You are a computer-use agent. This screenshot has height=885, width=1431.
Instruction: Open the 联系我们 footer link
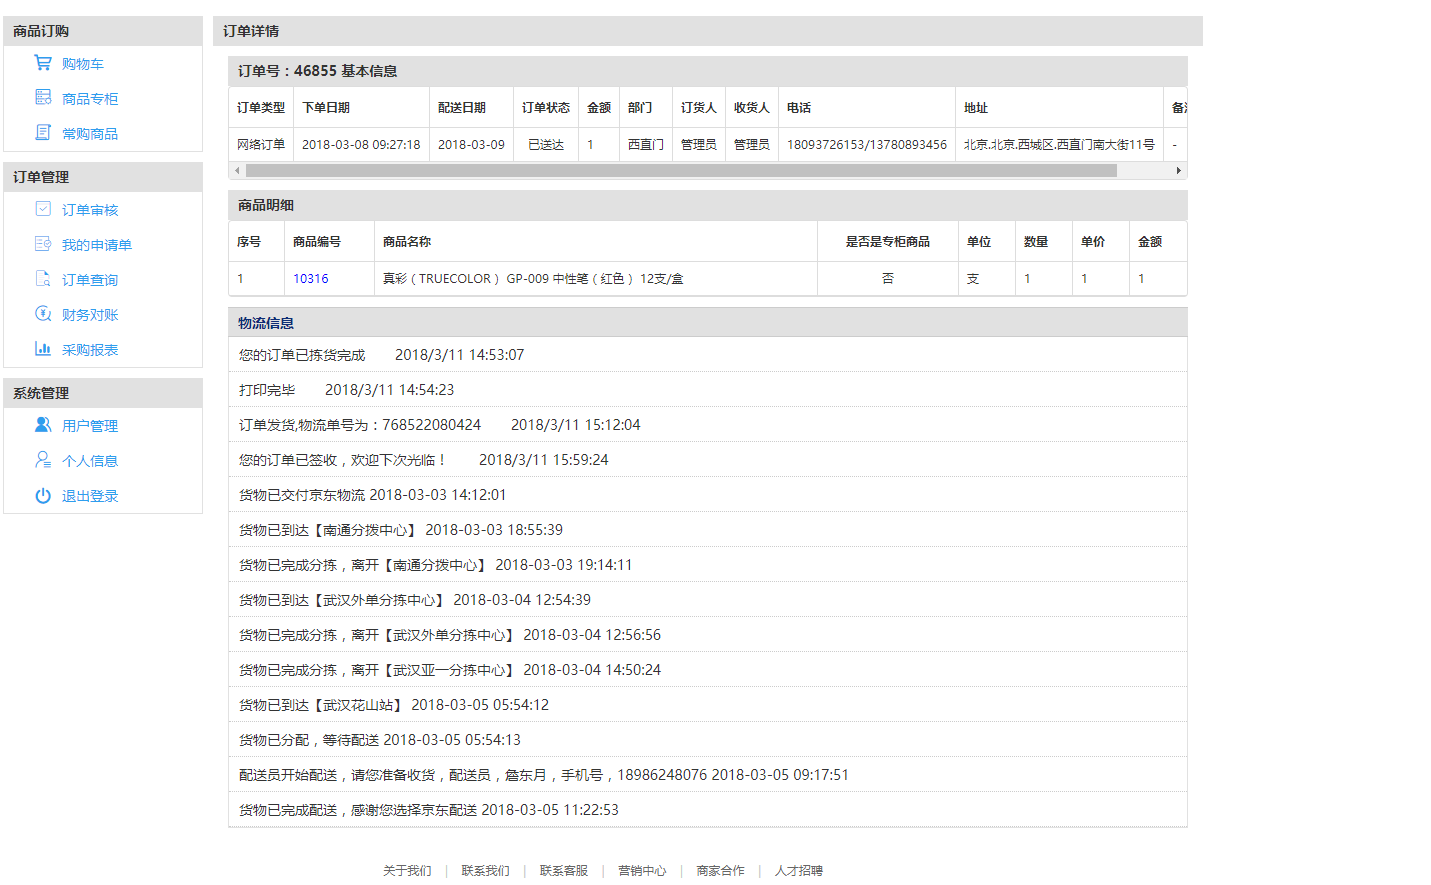[x=485, y=871]
